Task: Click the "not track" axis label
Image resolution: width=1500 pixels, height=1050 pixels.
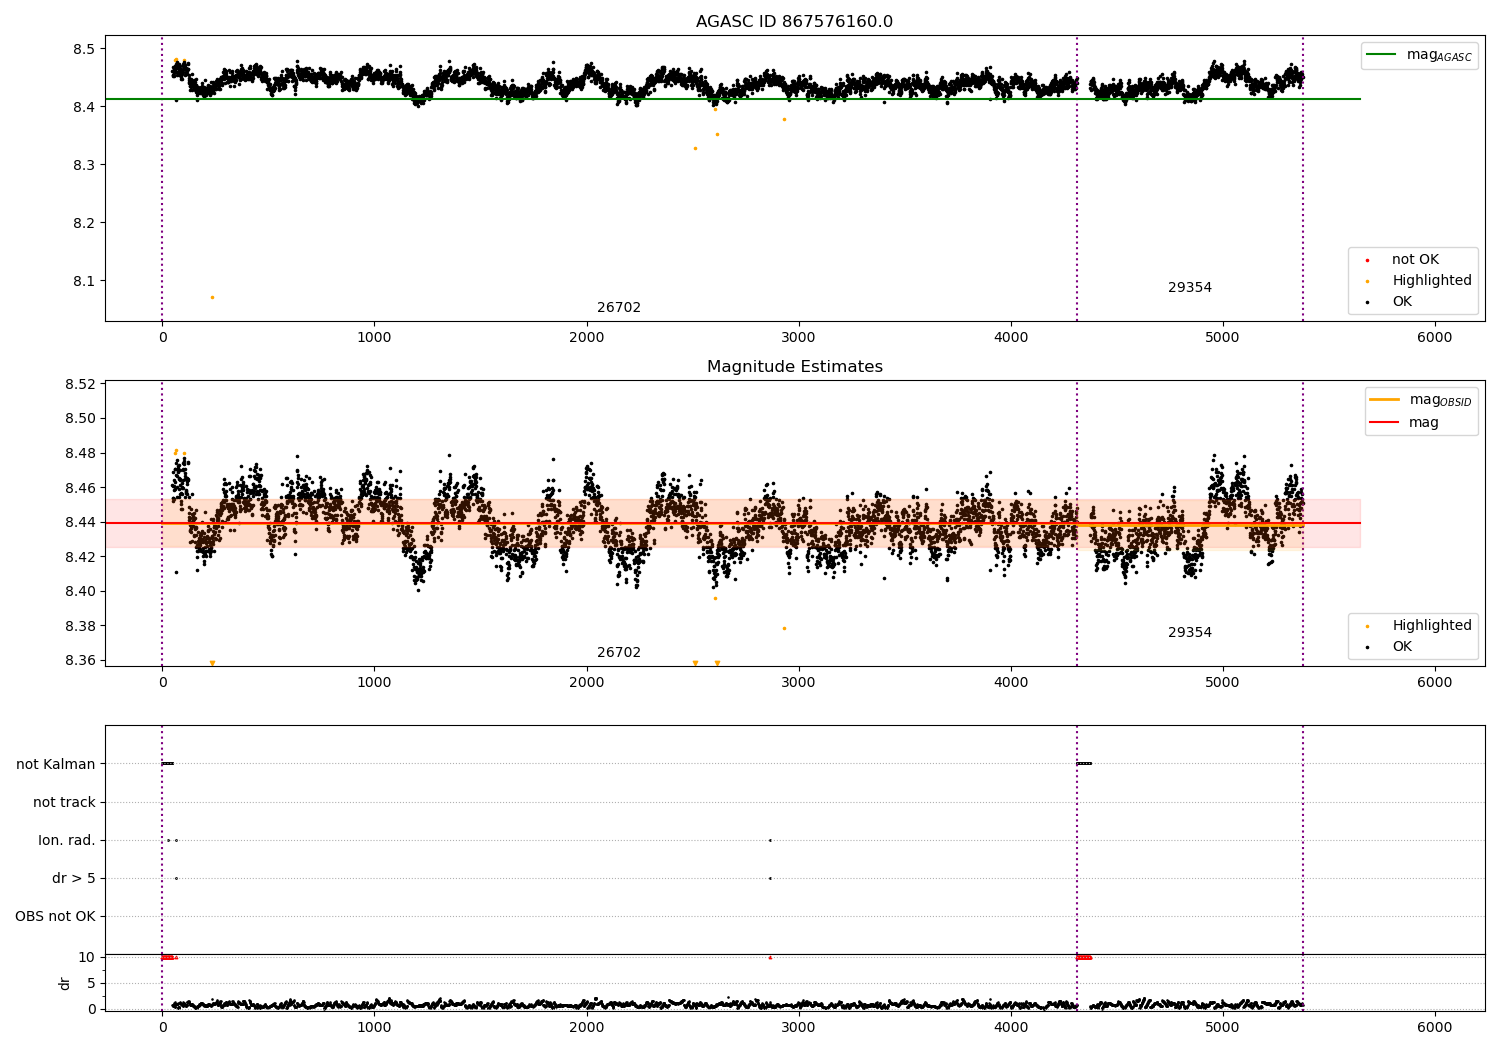Action: pos(64,802)
